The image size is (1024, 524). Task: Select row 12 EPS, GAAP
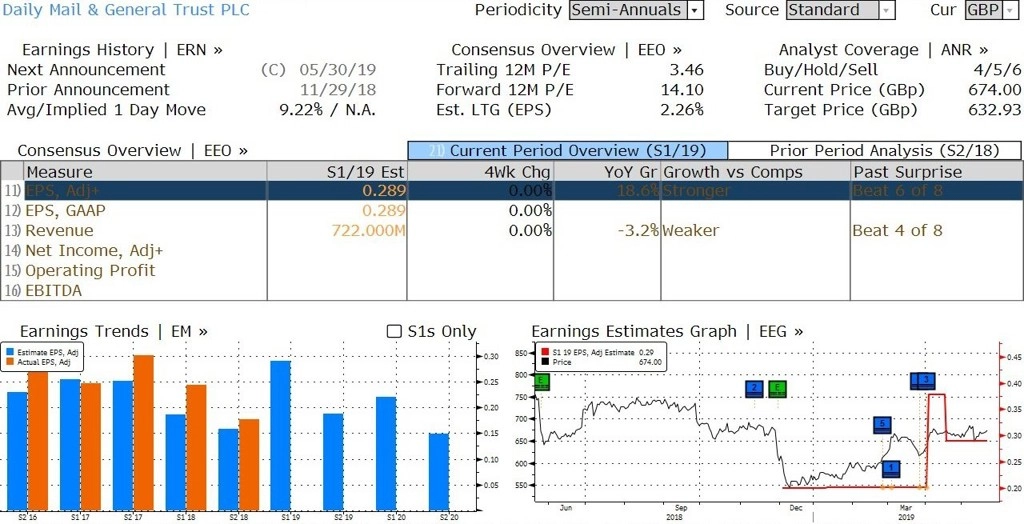(x=512, y=210)
